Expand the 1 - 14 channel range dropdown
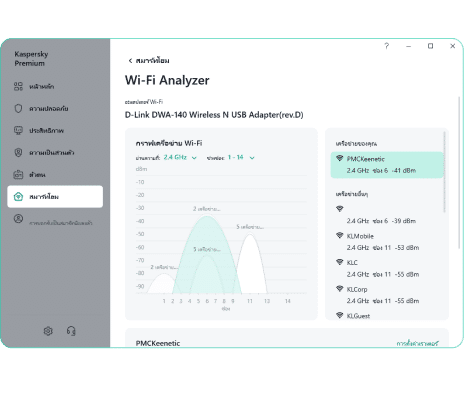464x400 pixels. 241,157
